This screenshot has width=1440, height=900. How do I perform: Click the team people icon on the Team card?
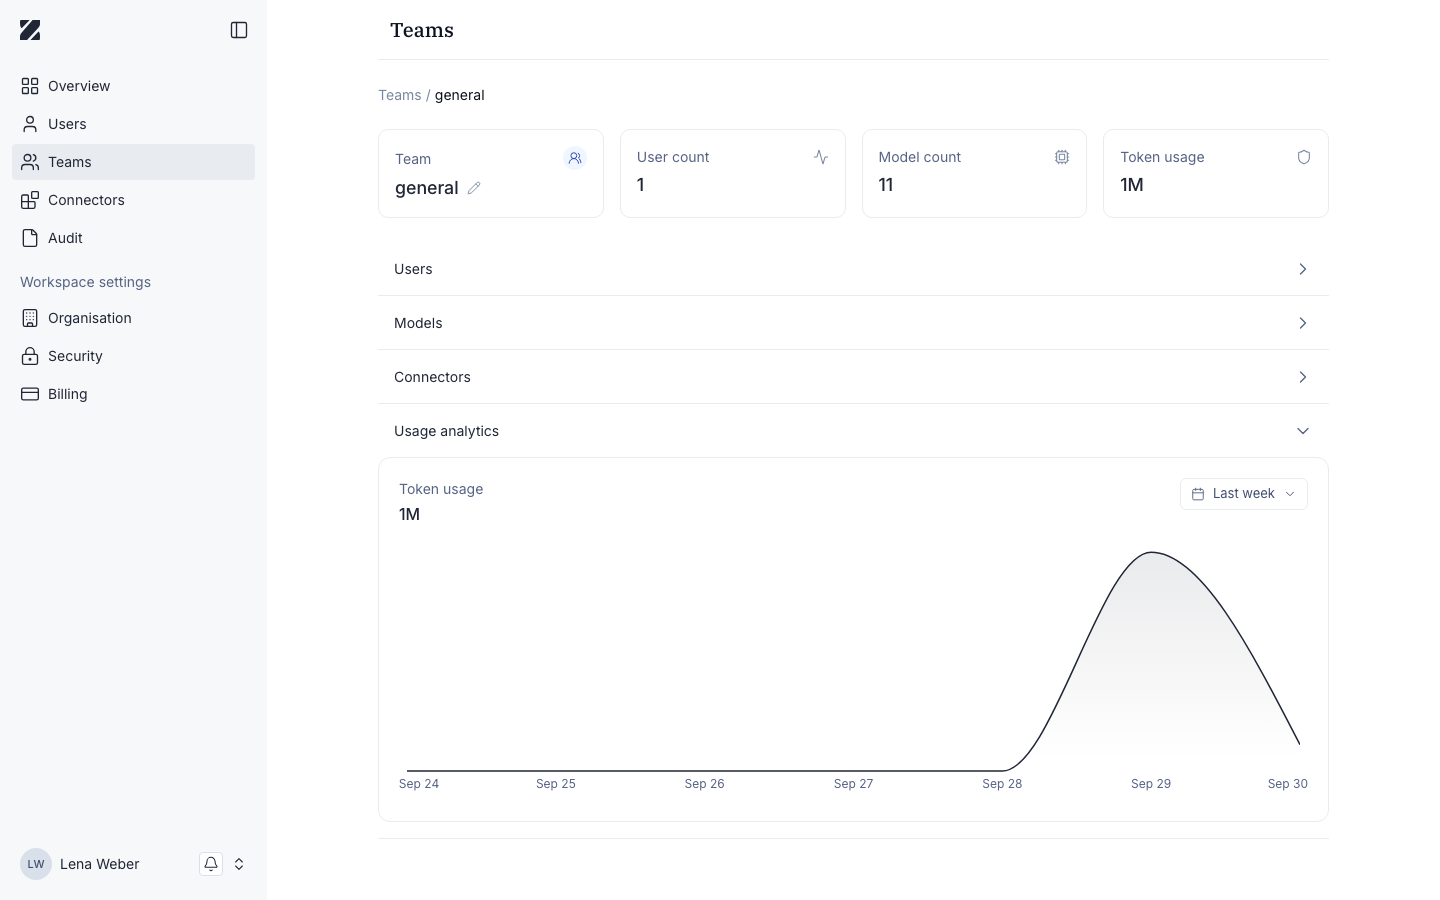tap(575, 158)
